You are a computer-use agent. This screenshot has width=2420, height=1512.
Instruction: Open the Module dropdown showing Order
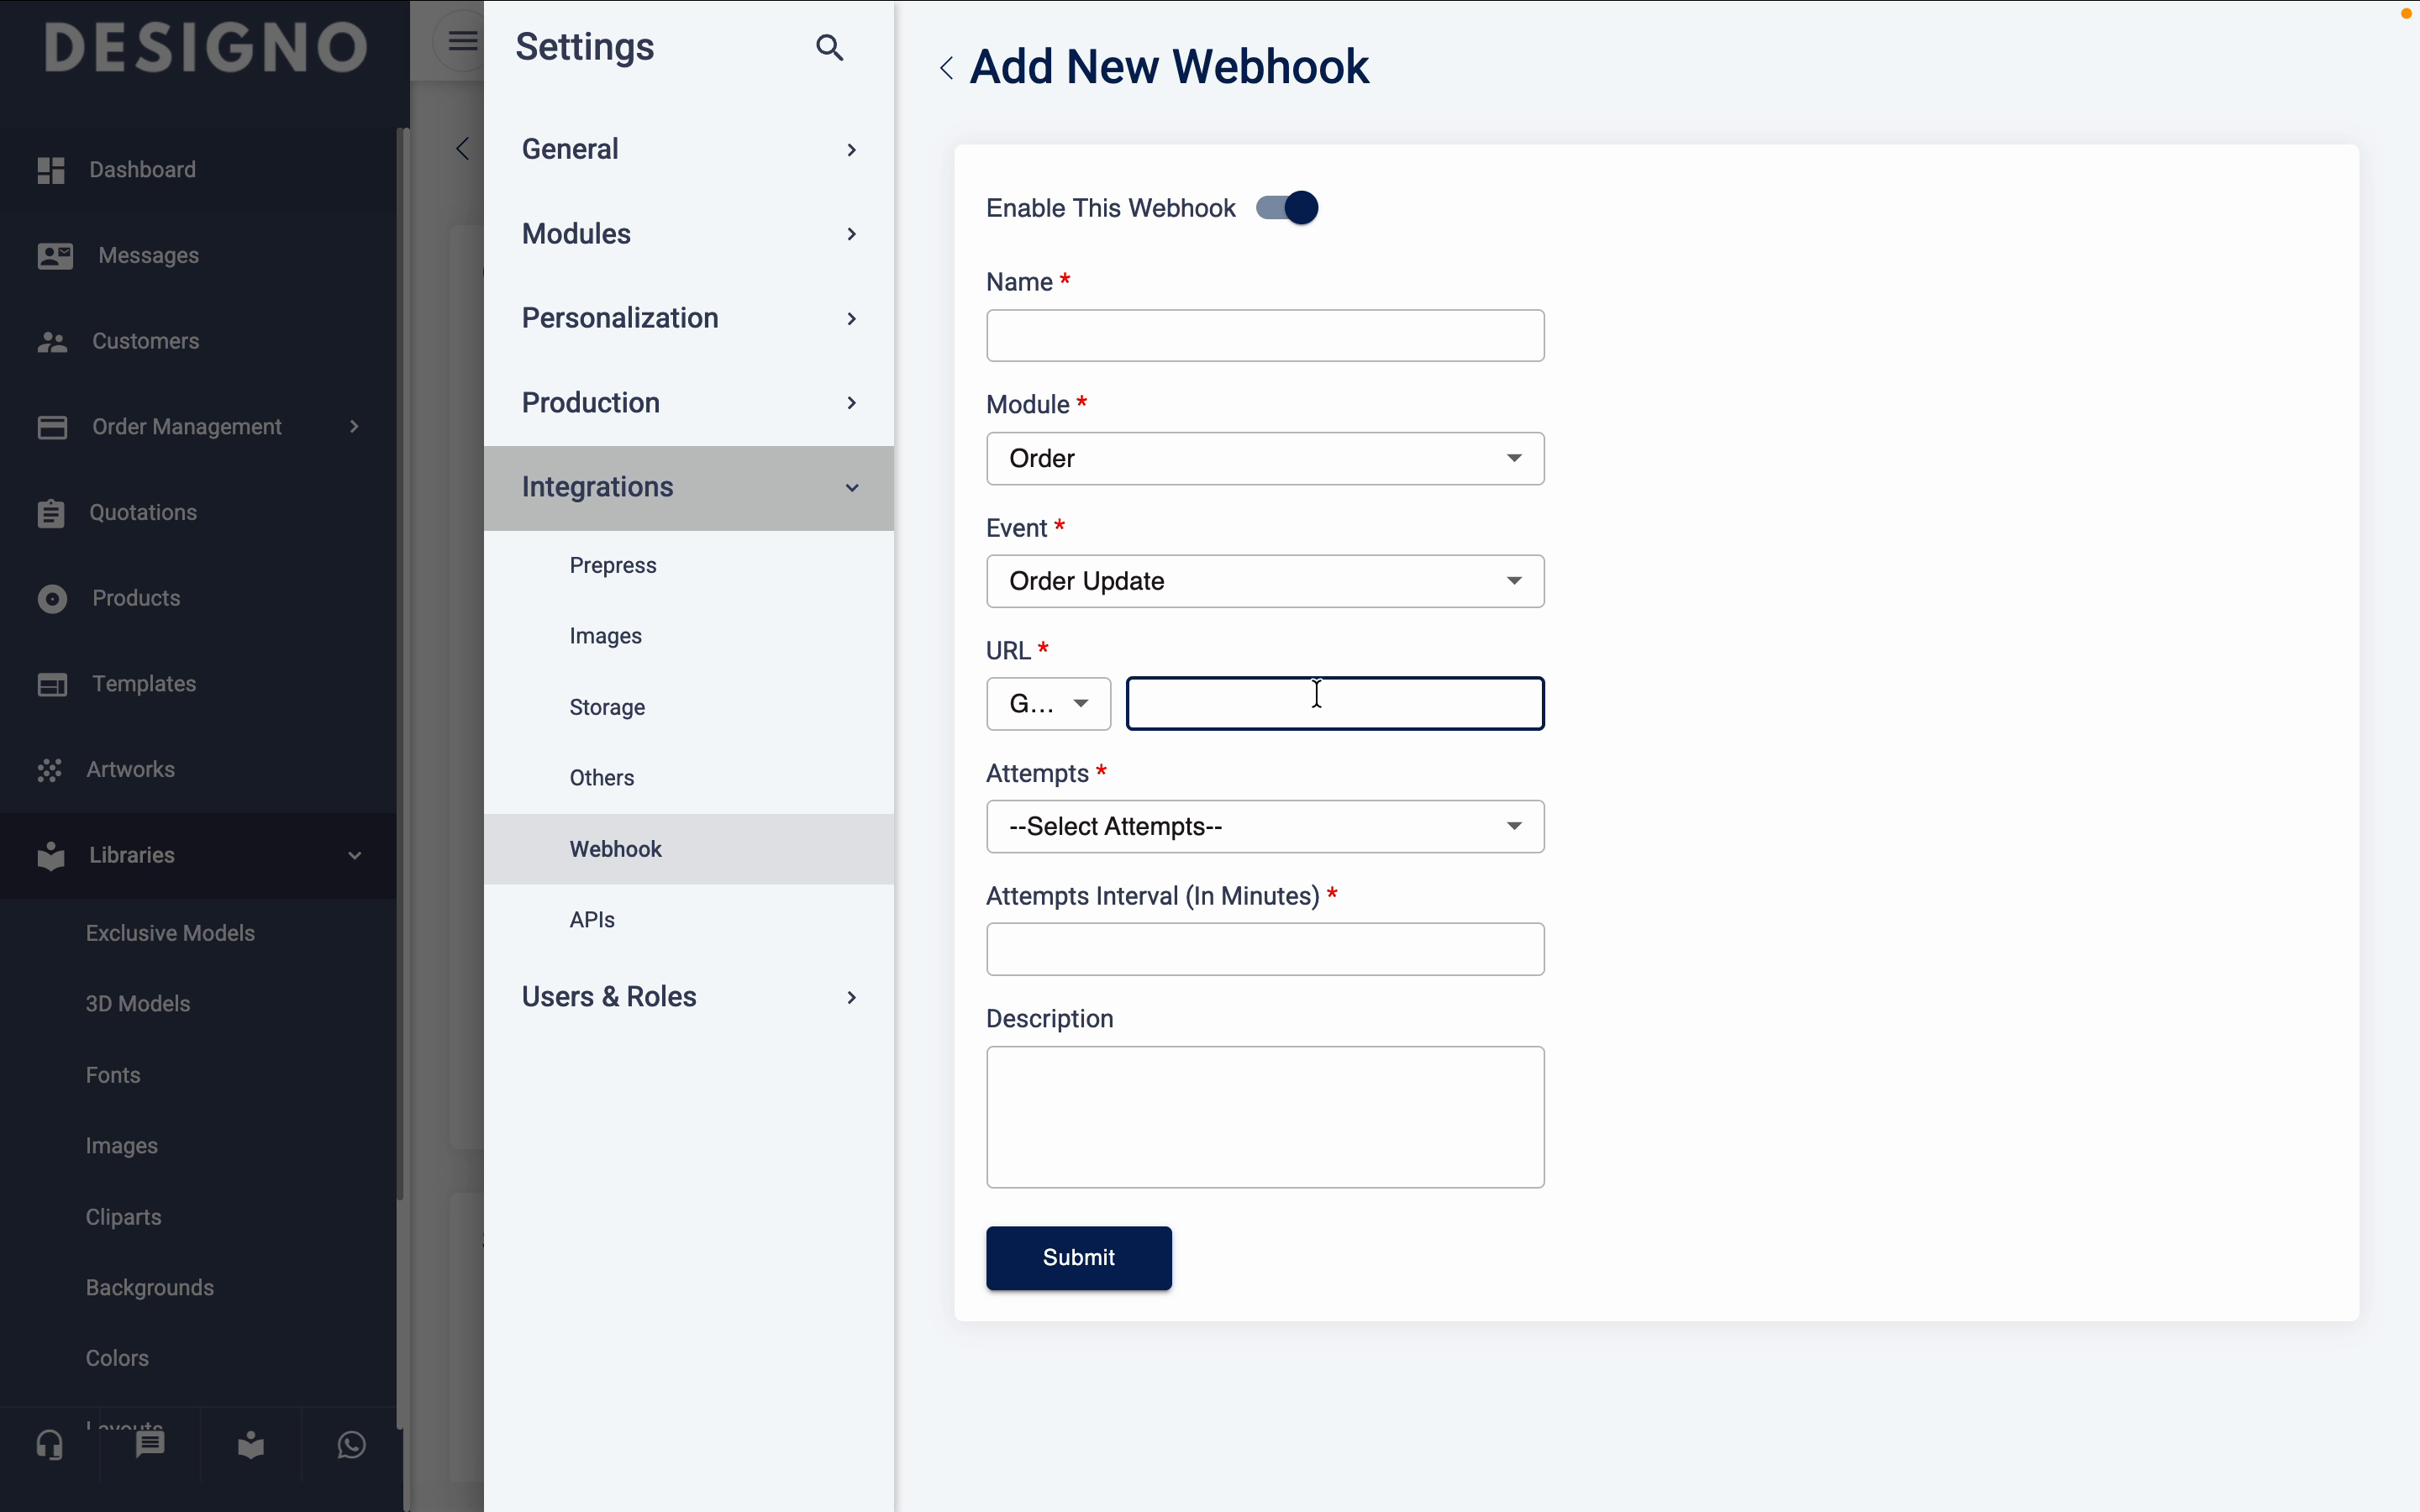click(1264, 458)
